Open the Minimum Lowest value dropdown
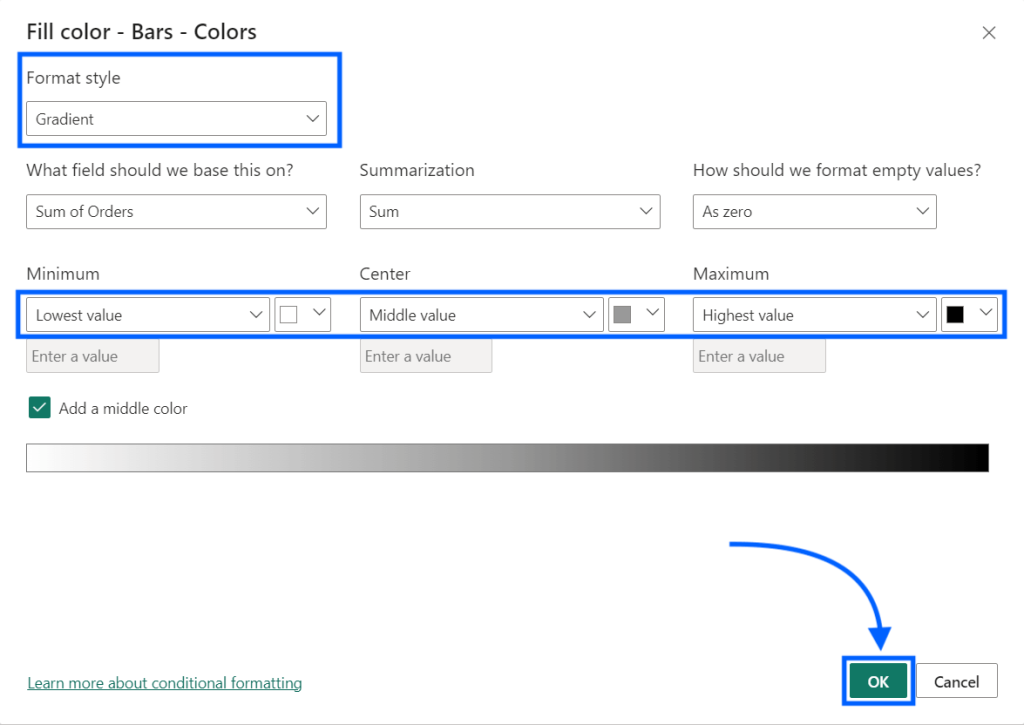Screen dimensions: 1024x725 point(147,315)
